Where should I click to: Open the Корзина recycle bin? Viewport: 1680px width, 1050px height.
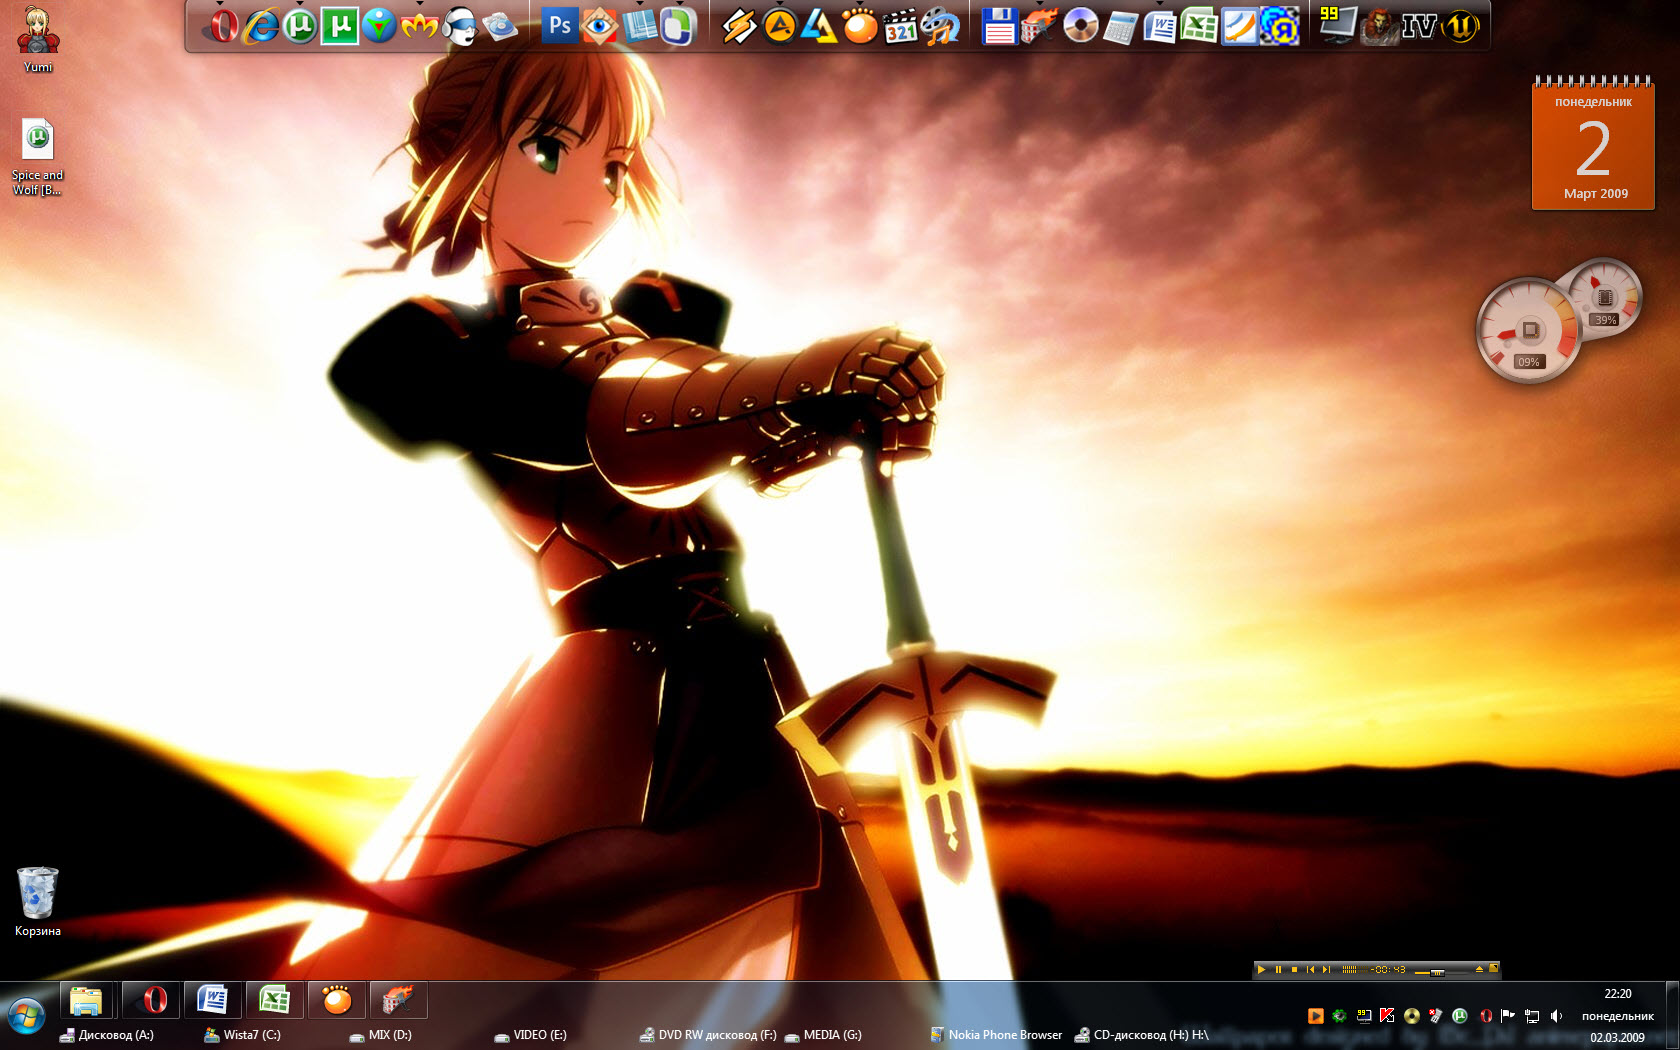click(38, 902)
